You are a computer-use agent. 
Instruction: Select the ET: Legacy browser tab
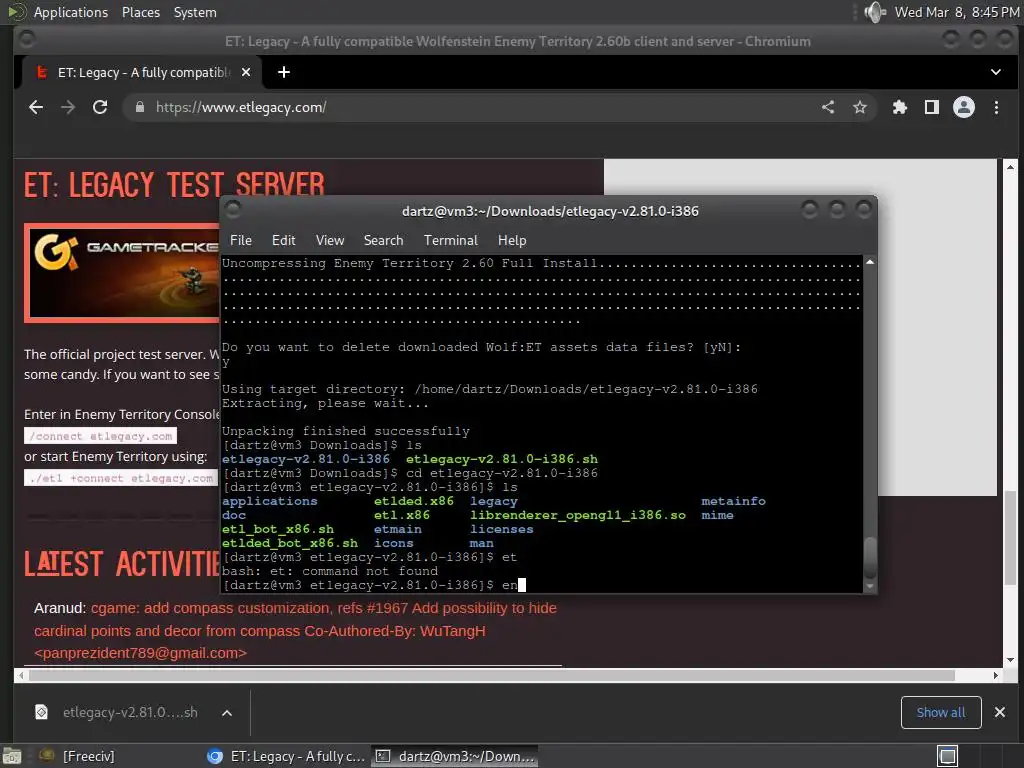coord(142,72)
